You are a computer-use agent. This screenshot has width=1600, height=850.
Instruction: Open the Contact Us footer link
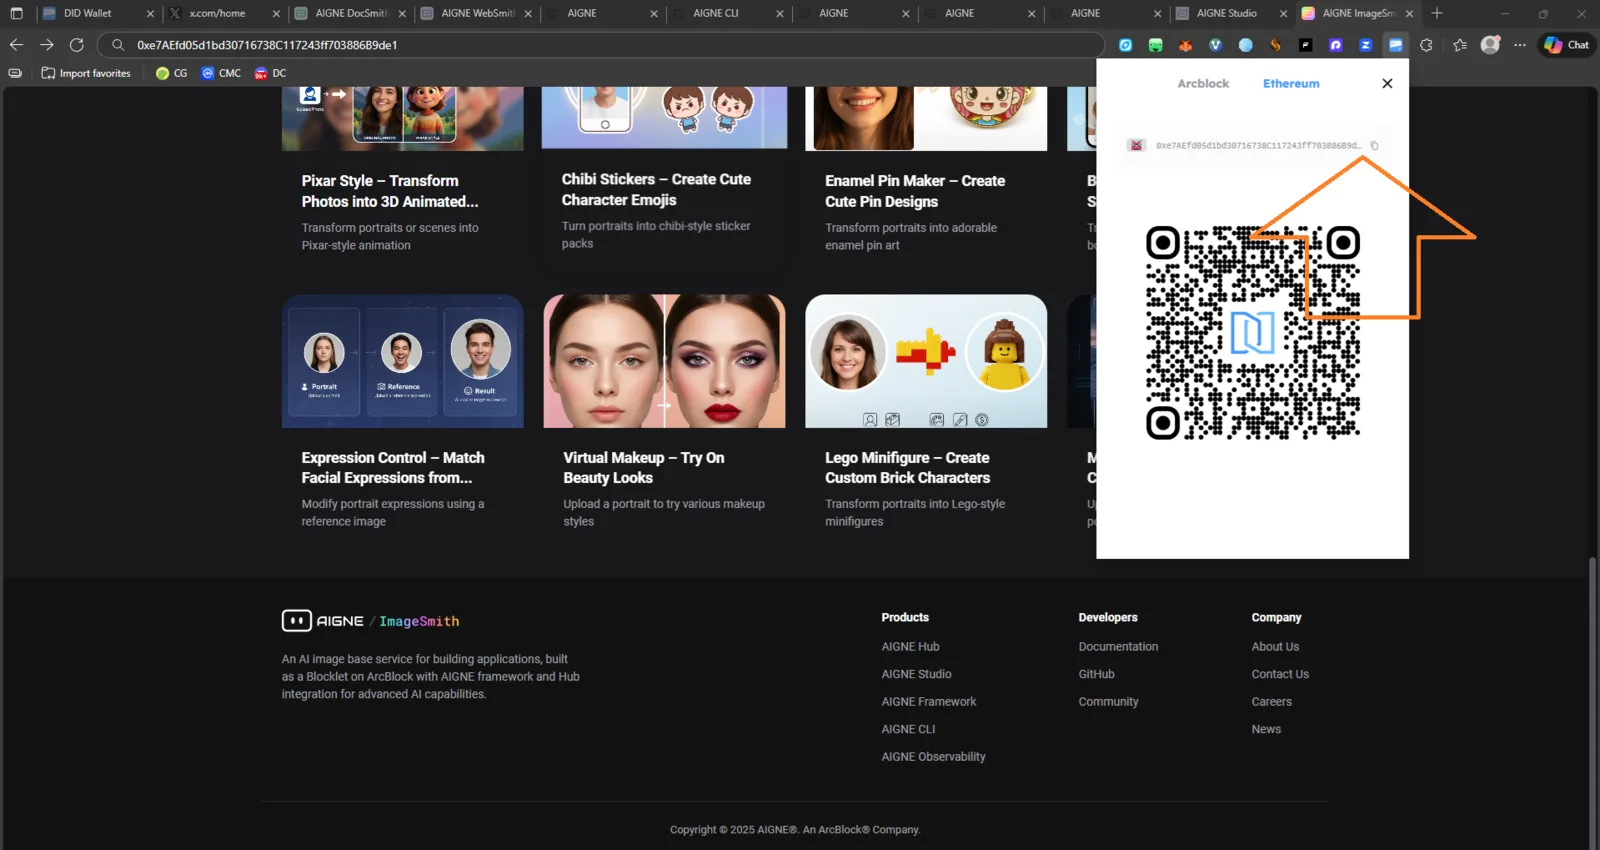(1280, 674)
